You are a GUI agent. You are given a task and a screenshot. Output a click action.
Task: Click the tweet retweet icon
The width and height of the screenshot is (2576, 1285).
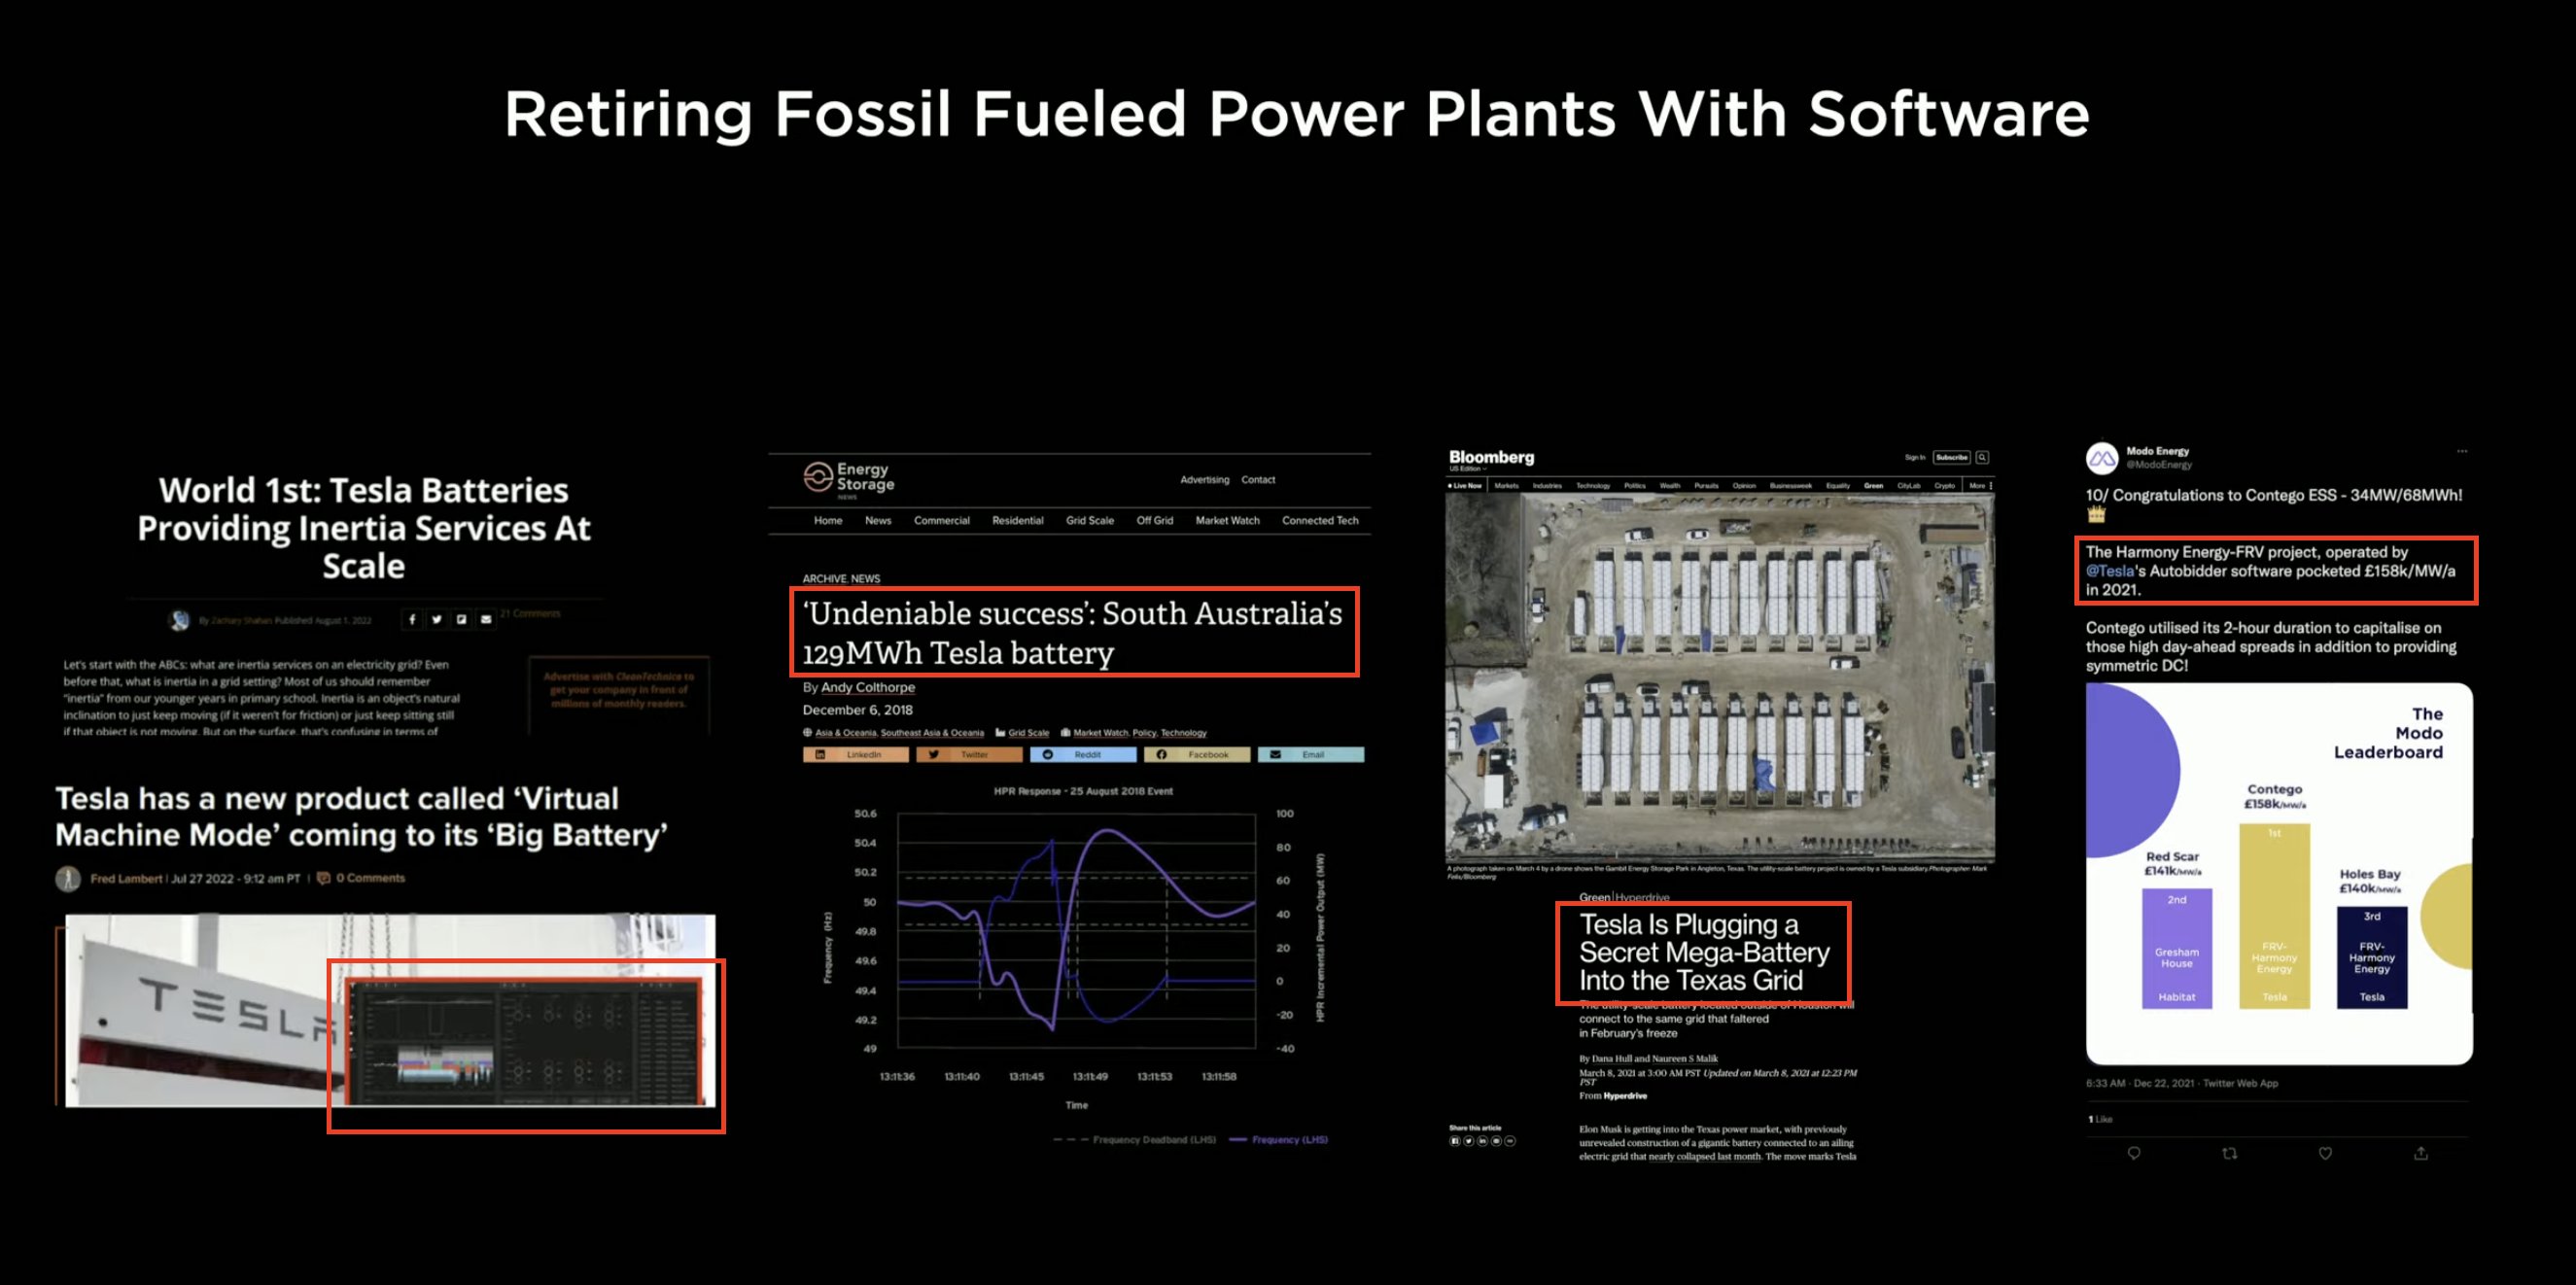[x=2229, y=1153]
